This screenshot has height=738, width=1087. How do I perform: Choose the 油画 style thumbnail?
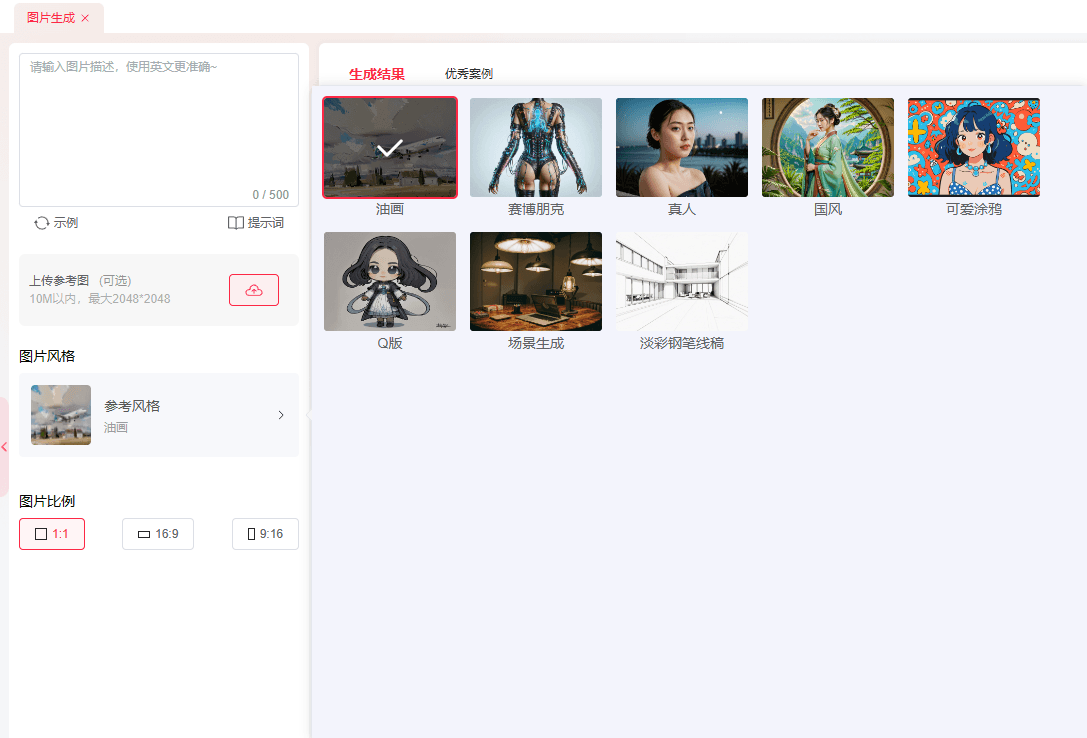390,148
